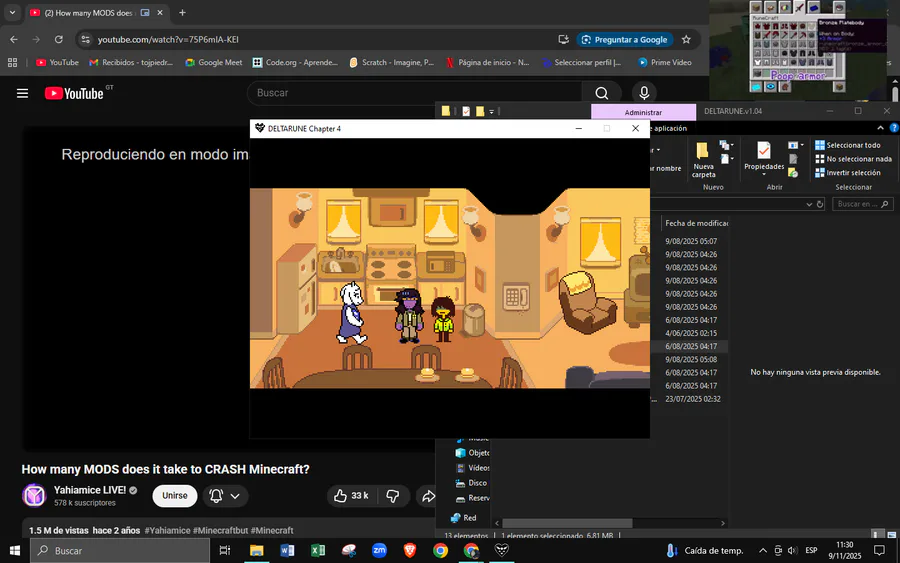The image size is (900, 563).
Task: Click the YouTube search magnifier button
Action: [x=601, y=93]
